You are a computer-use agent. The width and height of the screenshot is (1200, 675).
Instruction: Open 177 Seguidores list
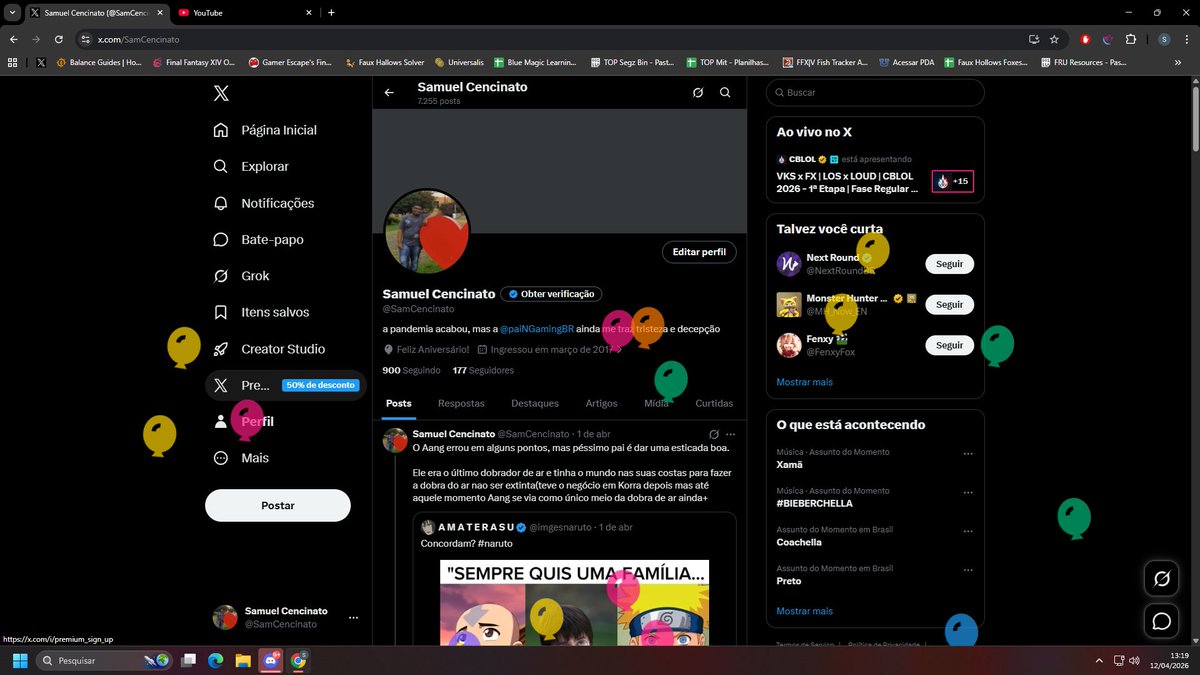(x=483, y=370)
